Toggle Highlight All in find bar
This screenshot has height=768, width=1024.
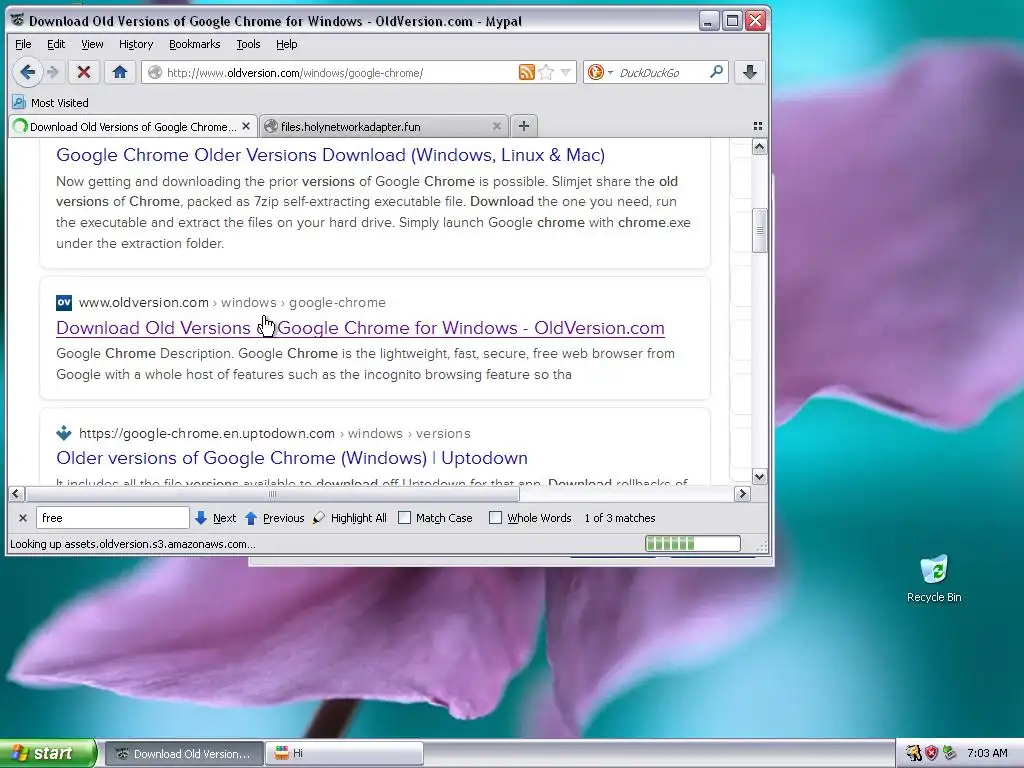click(350, 518)
